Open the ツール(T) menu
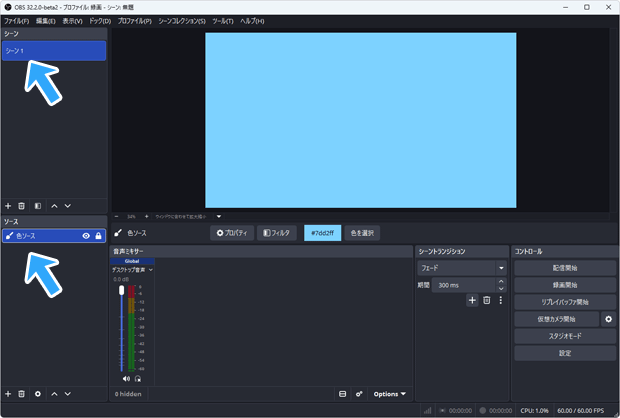Image resolution: width=620 pixels, height=418 pixels. [x=223, y=21]
